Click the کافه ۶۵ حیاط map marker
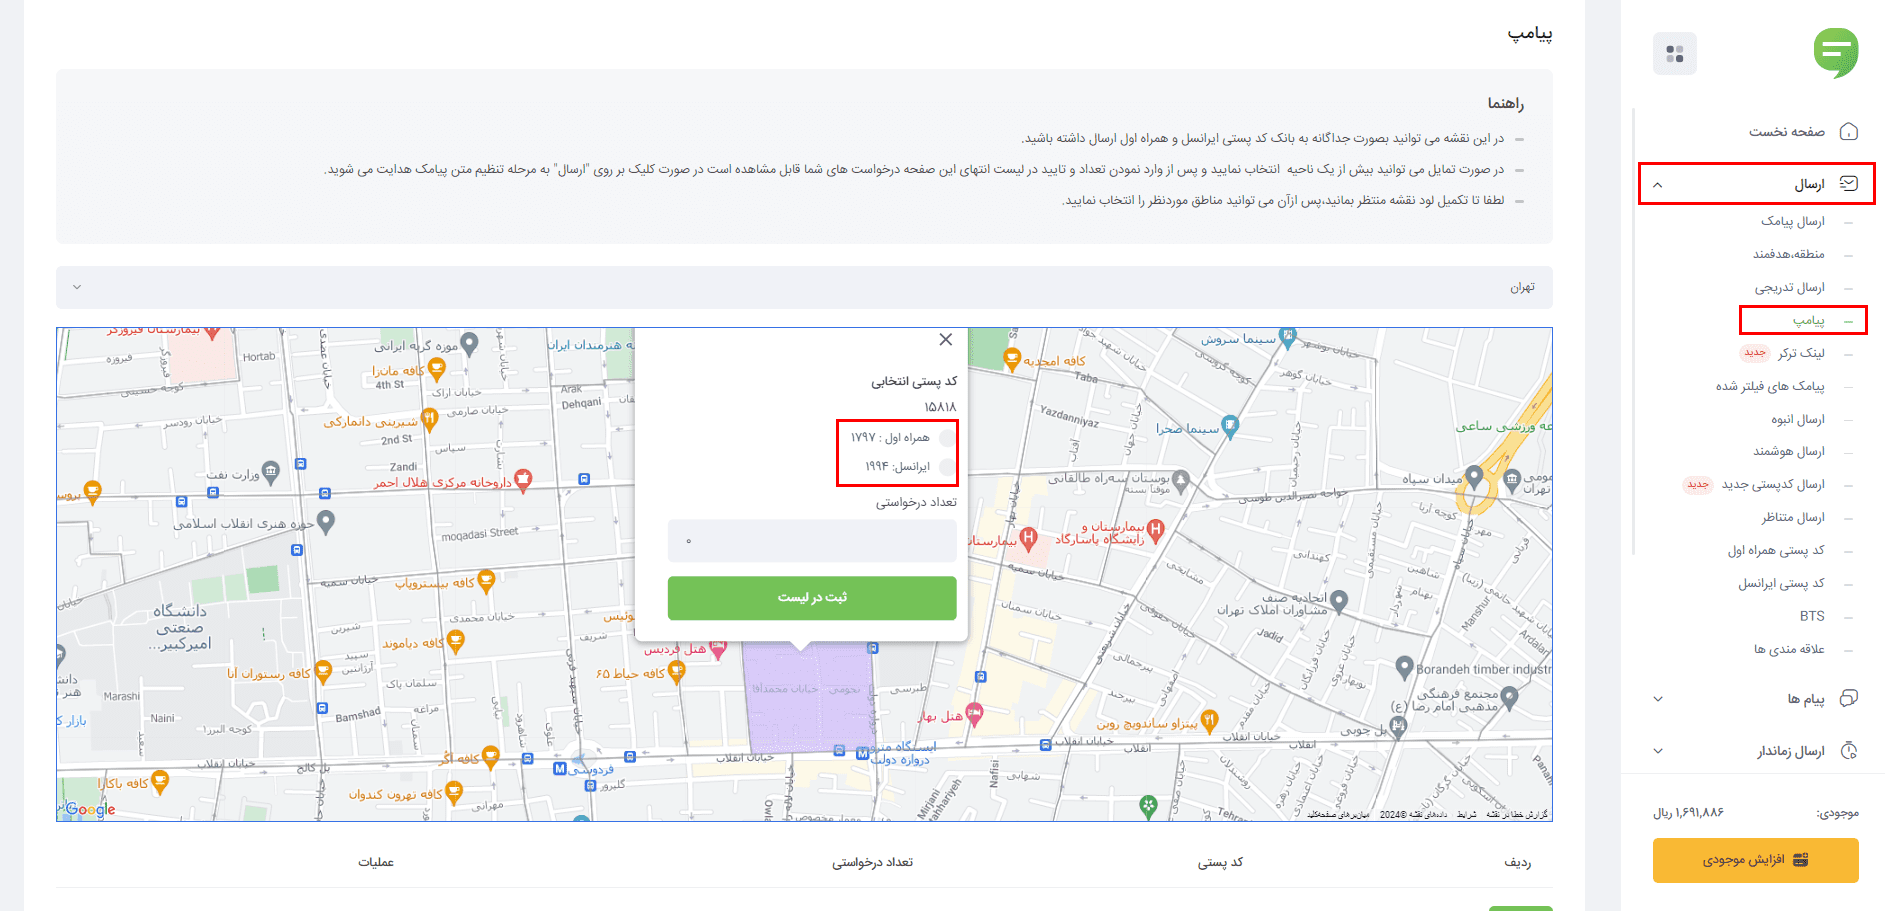Viewport: 1885px width, 911px height. coord(677,672)
